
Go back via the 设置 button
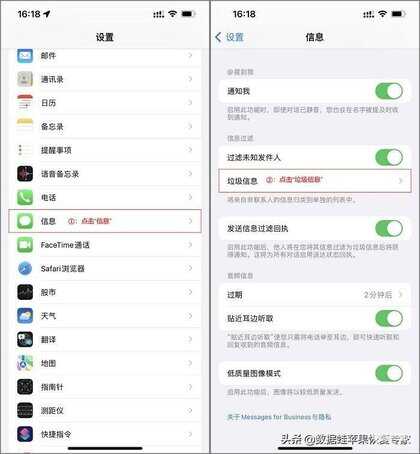(230, 37)
